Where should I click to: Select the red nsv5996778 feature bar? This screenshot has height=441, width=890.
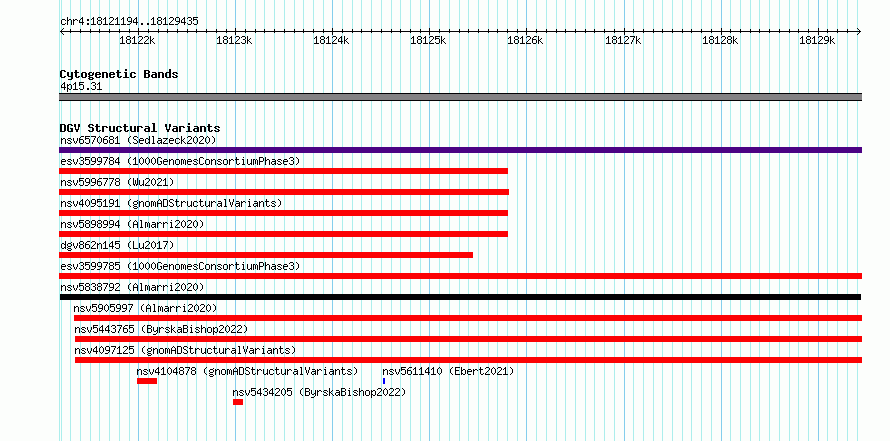(284, 192)
